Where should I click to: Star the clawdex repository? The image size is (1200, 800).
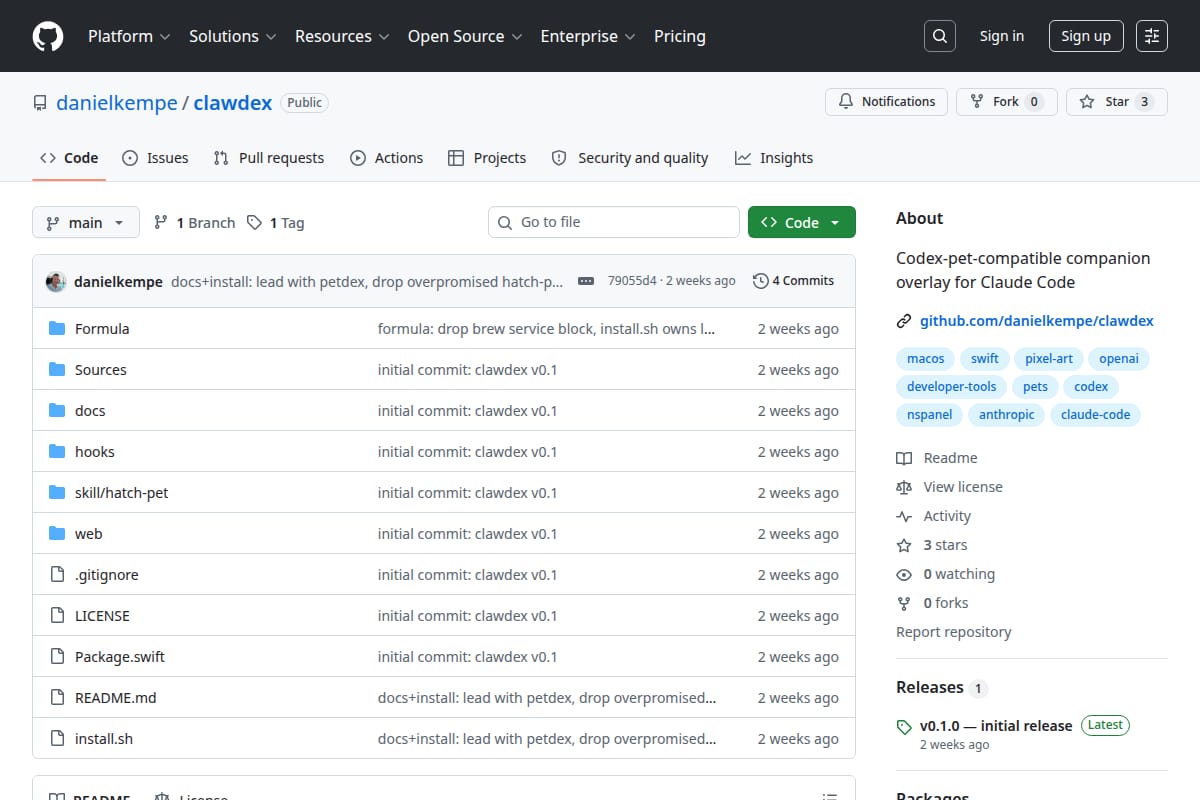(1117, 102)
